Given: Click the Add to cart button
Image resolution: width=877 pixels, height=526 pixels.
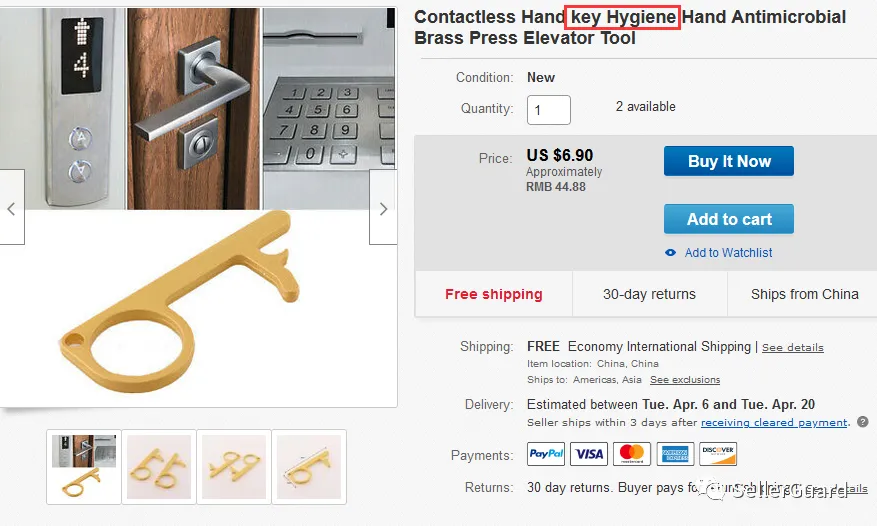Looking at the screenshot, I should [729, 219].
